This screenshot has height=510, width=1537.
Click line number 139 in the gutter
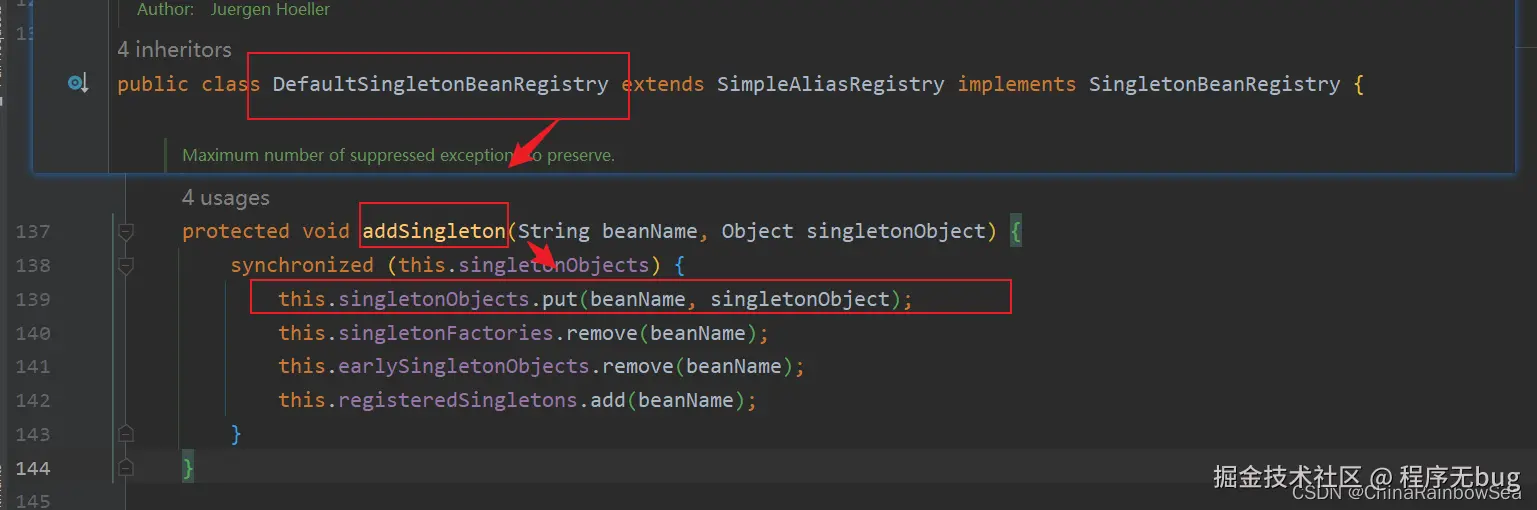click(33, 299)
